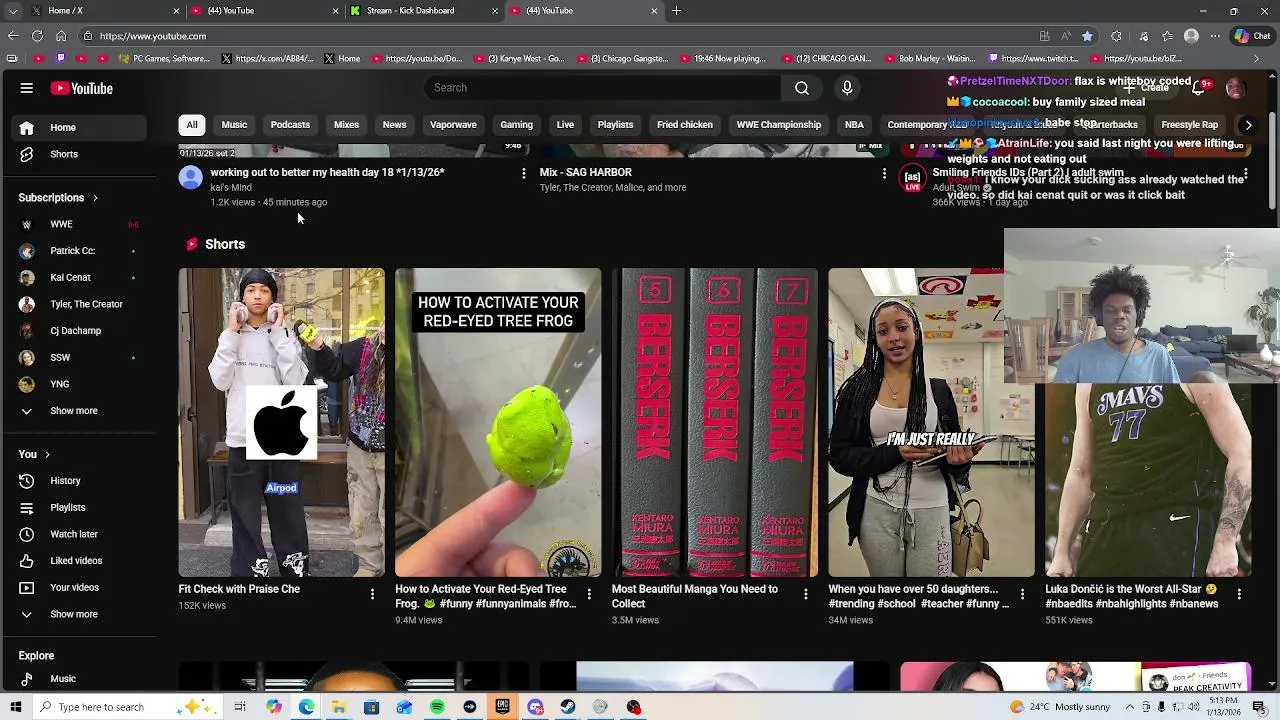Open SSW subscription channel
The height and width of the screenshot is (720, 1280).
point(78,357)
